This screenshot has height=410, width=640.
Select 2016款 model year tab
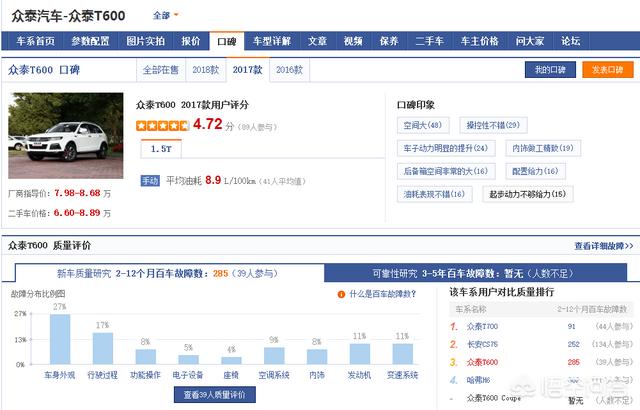(289, 70)
